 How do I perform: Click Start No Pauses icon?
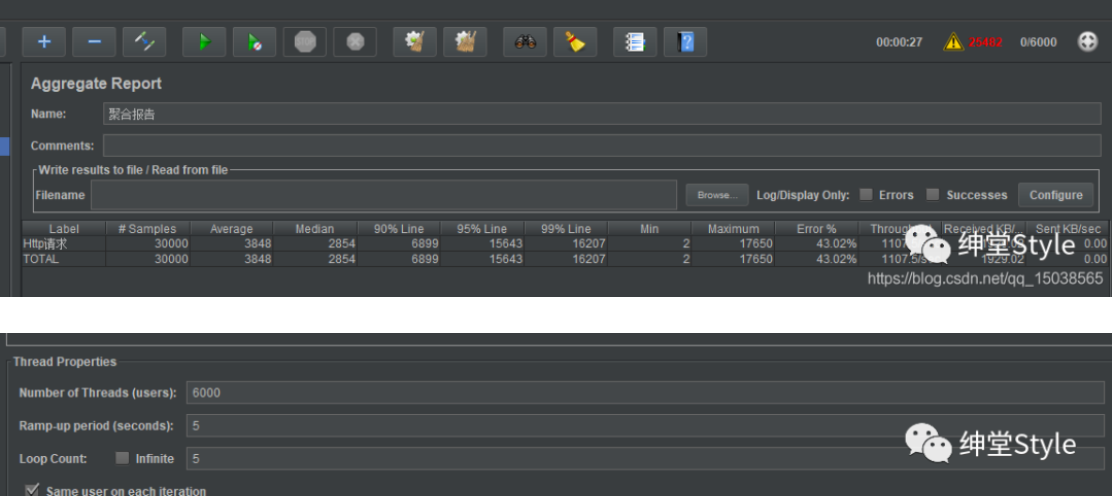pyautogui.click(x=254, y=42)
